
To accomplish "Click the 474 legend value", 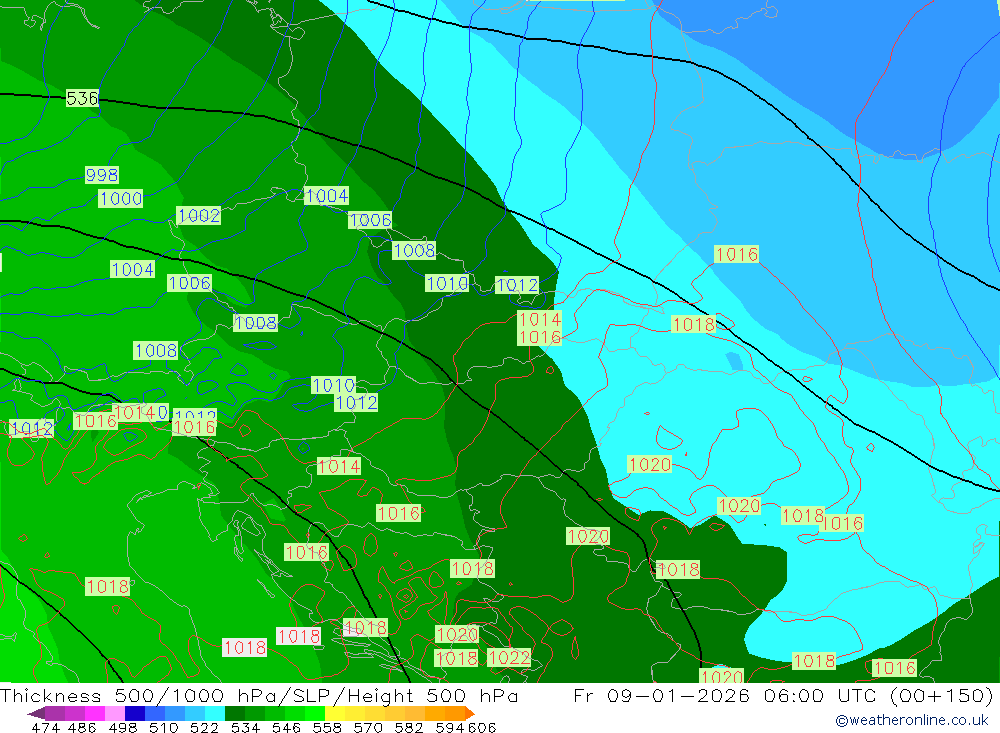I will coord(45,728).
